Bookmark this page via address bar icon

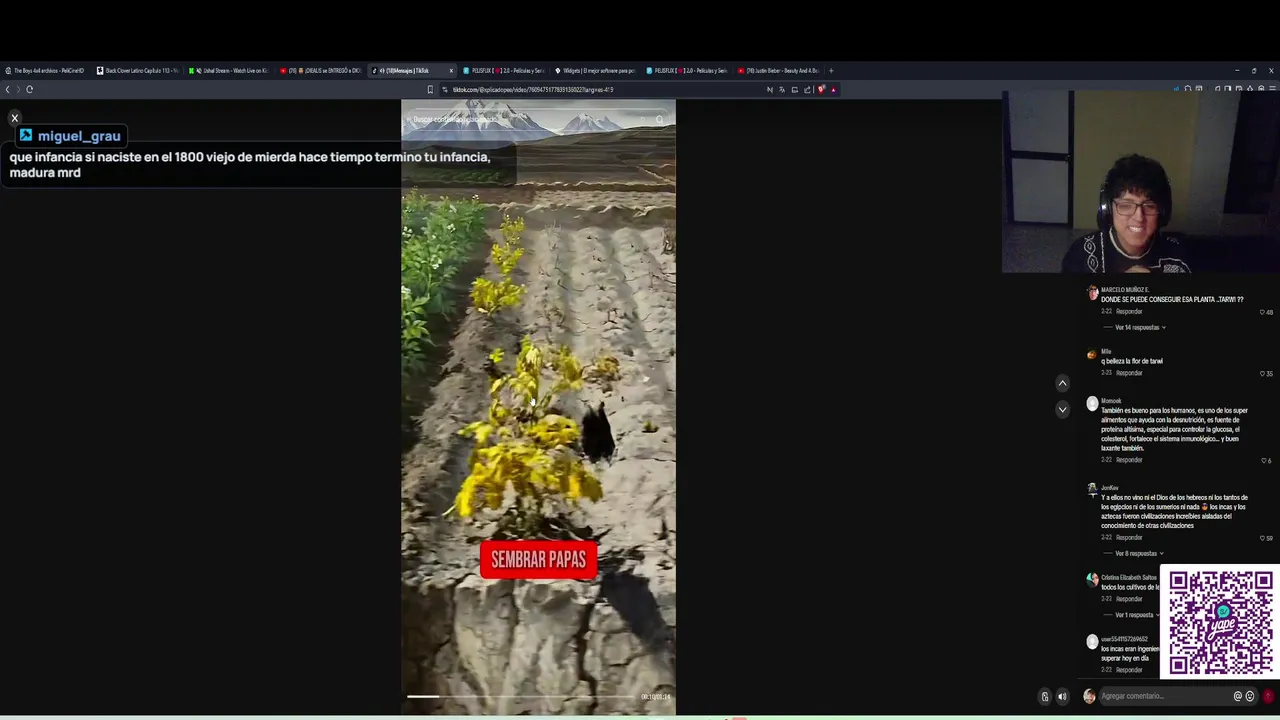click(x=431, y=89)
